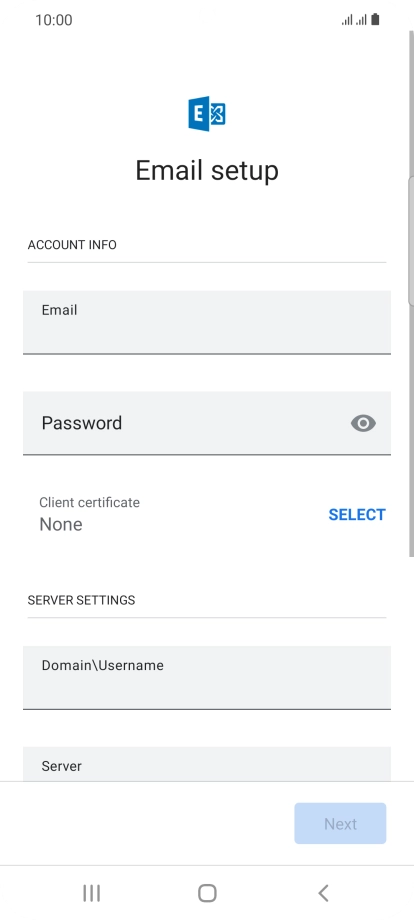This screenshot has height=920, width=414.
Task: Tap the Client certificate None value
Action: pyautogui.click(x=60, y=525)
